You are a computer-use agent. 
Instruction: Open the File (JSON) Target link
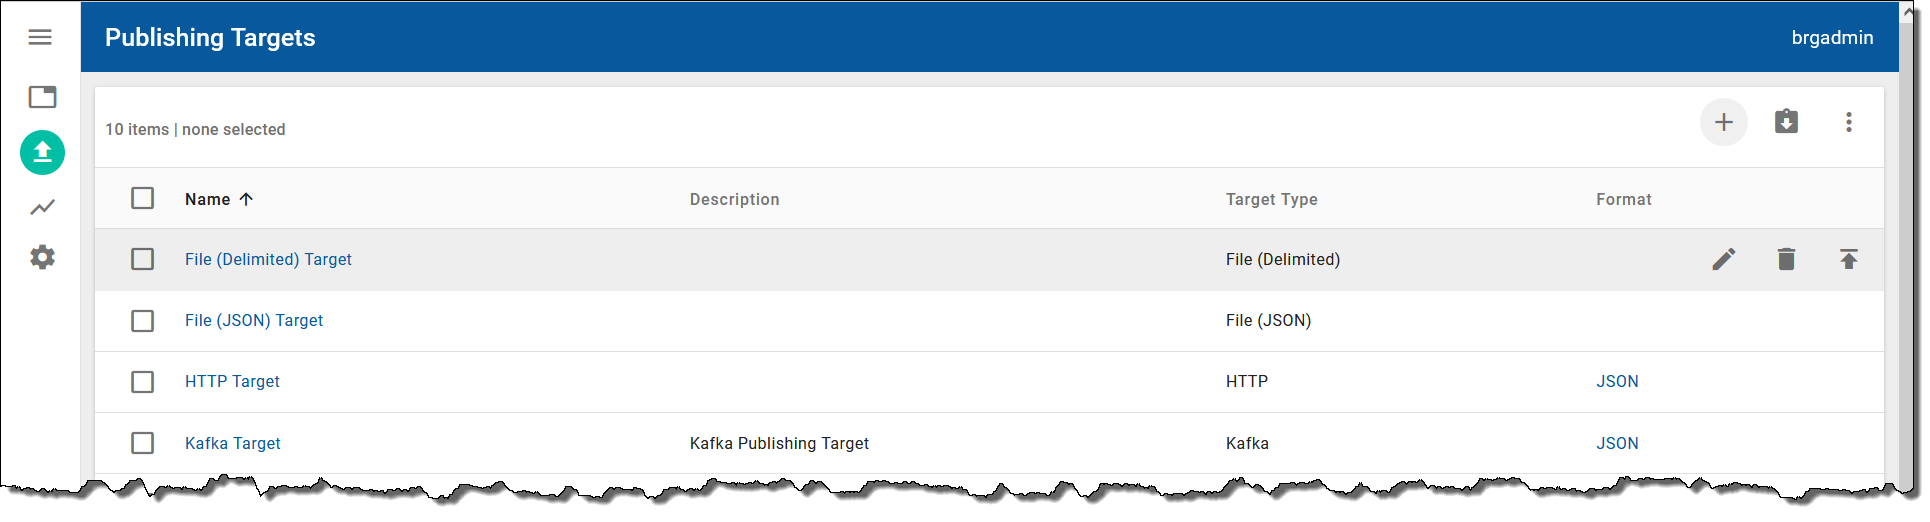(x=254, y=321)
